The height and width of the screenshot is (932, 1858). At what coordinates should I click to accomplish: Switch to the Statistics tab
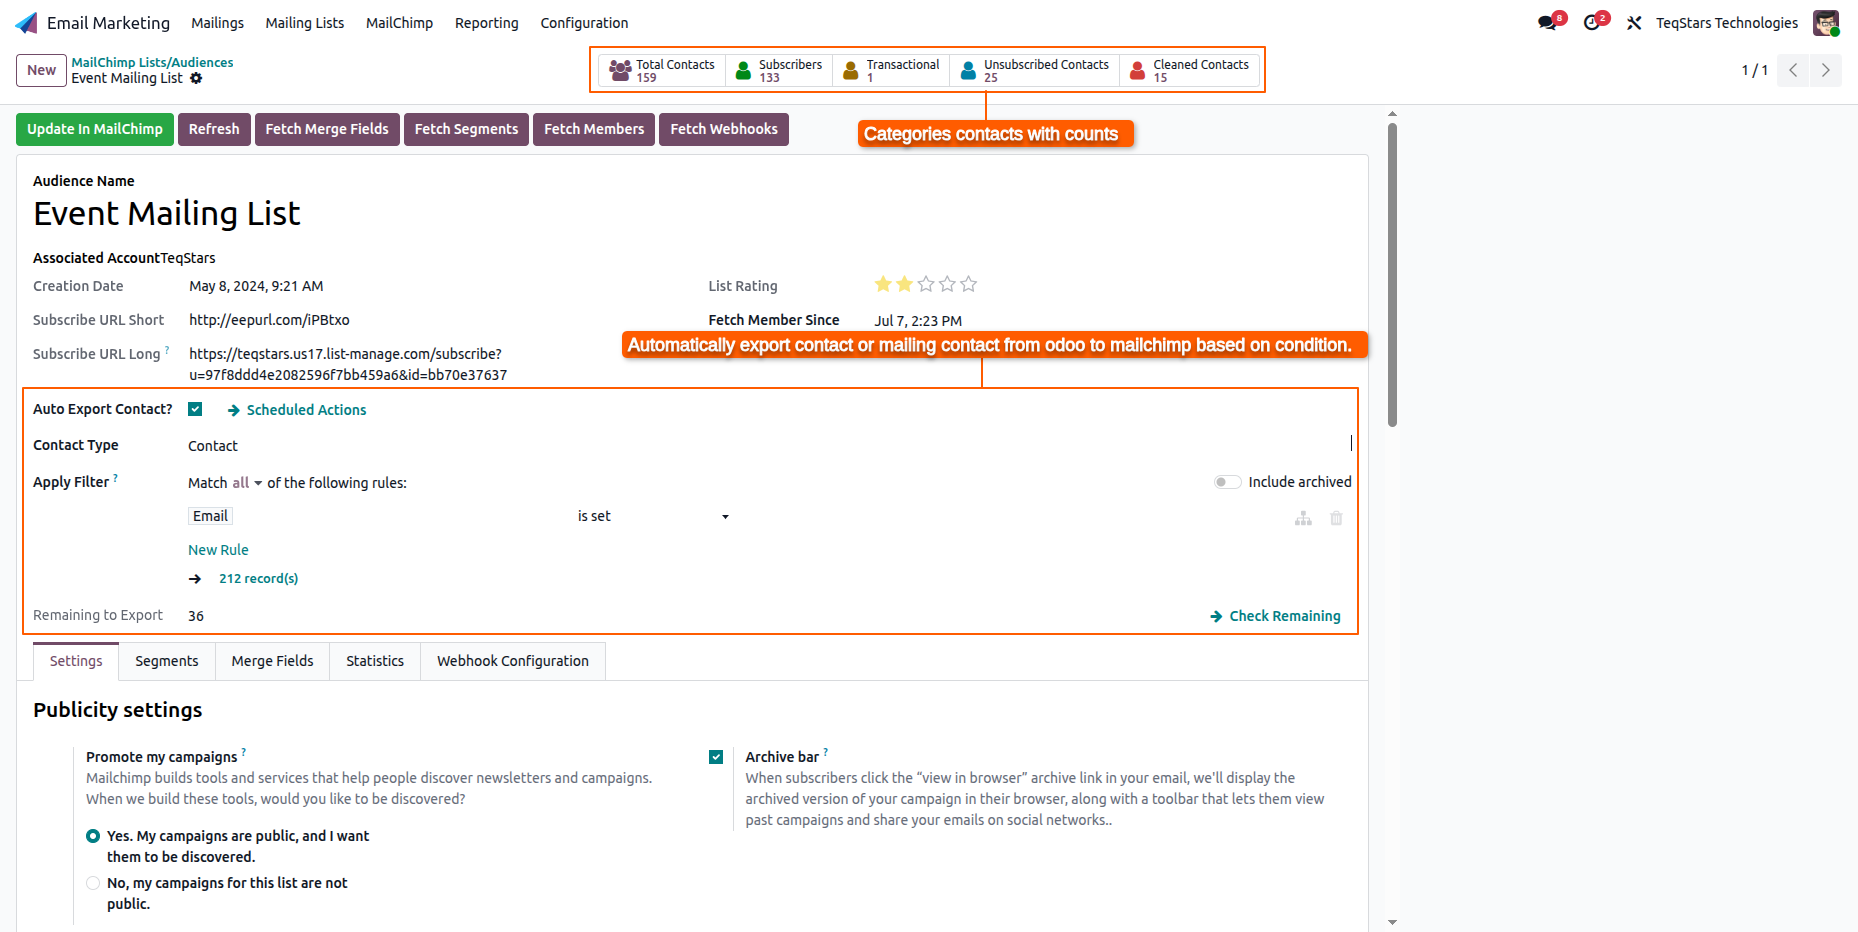tap(375, 661)
